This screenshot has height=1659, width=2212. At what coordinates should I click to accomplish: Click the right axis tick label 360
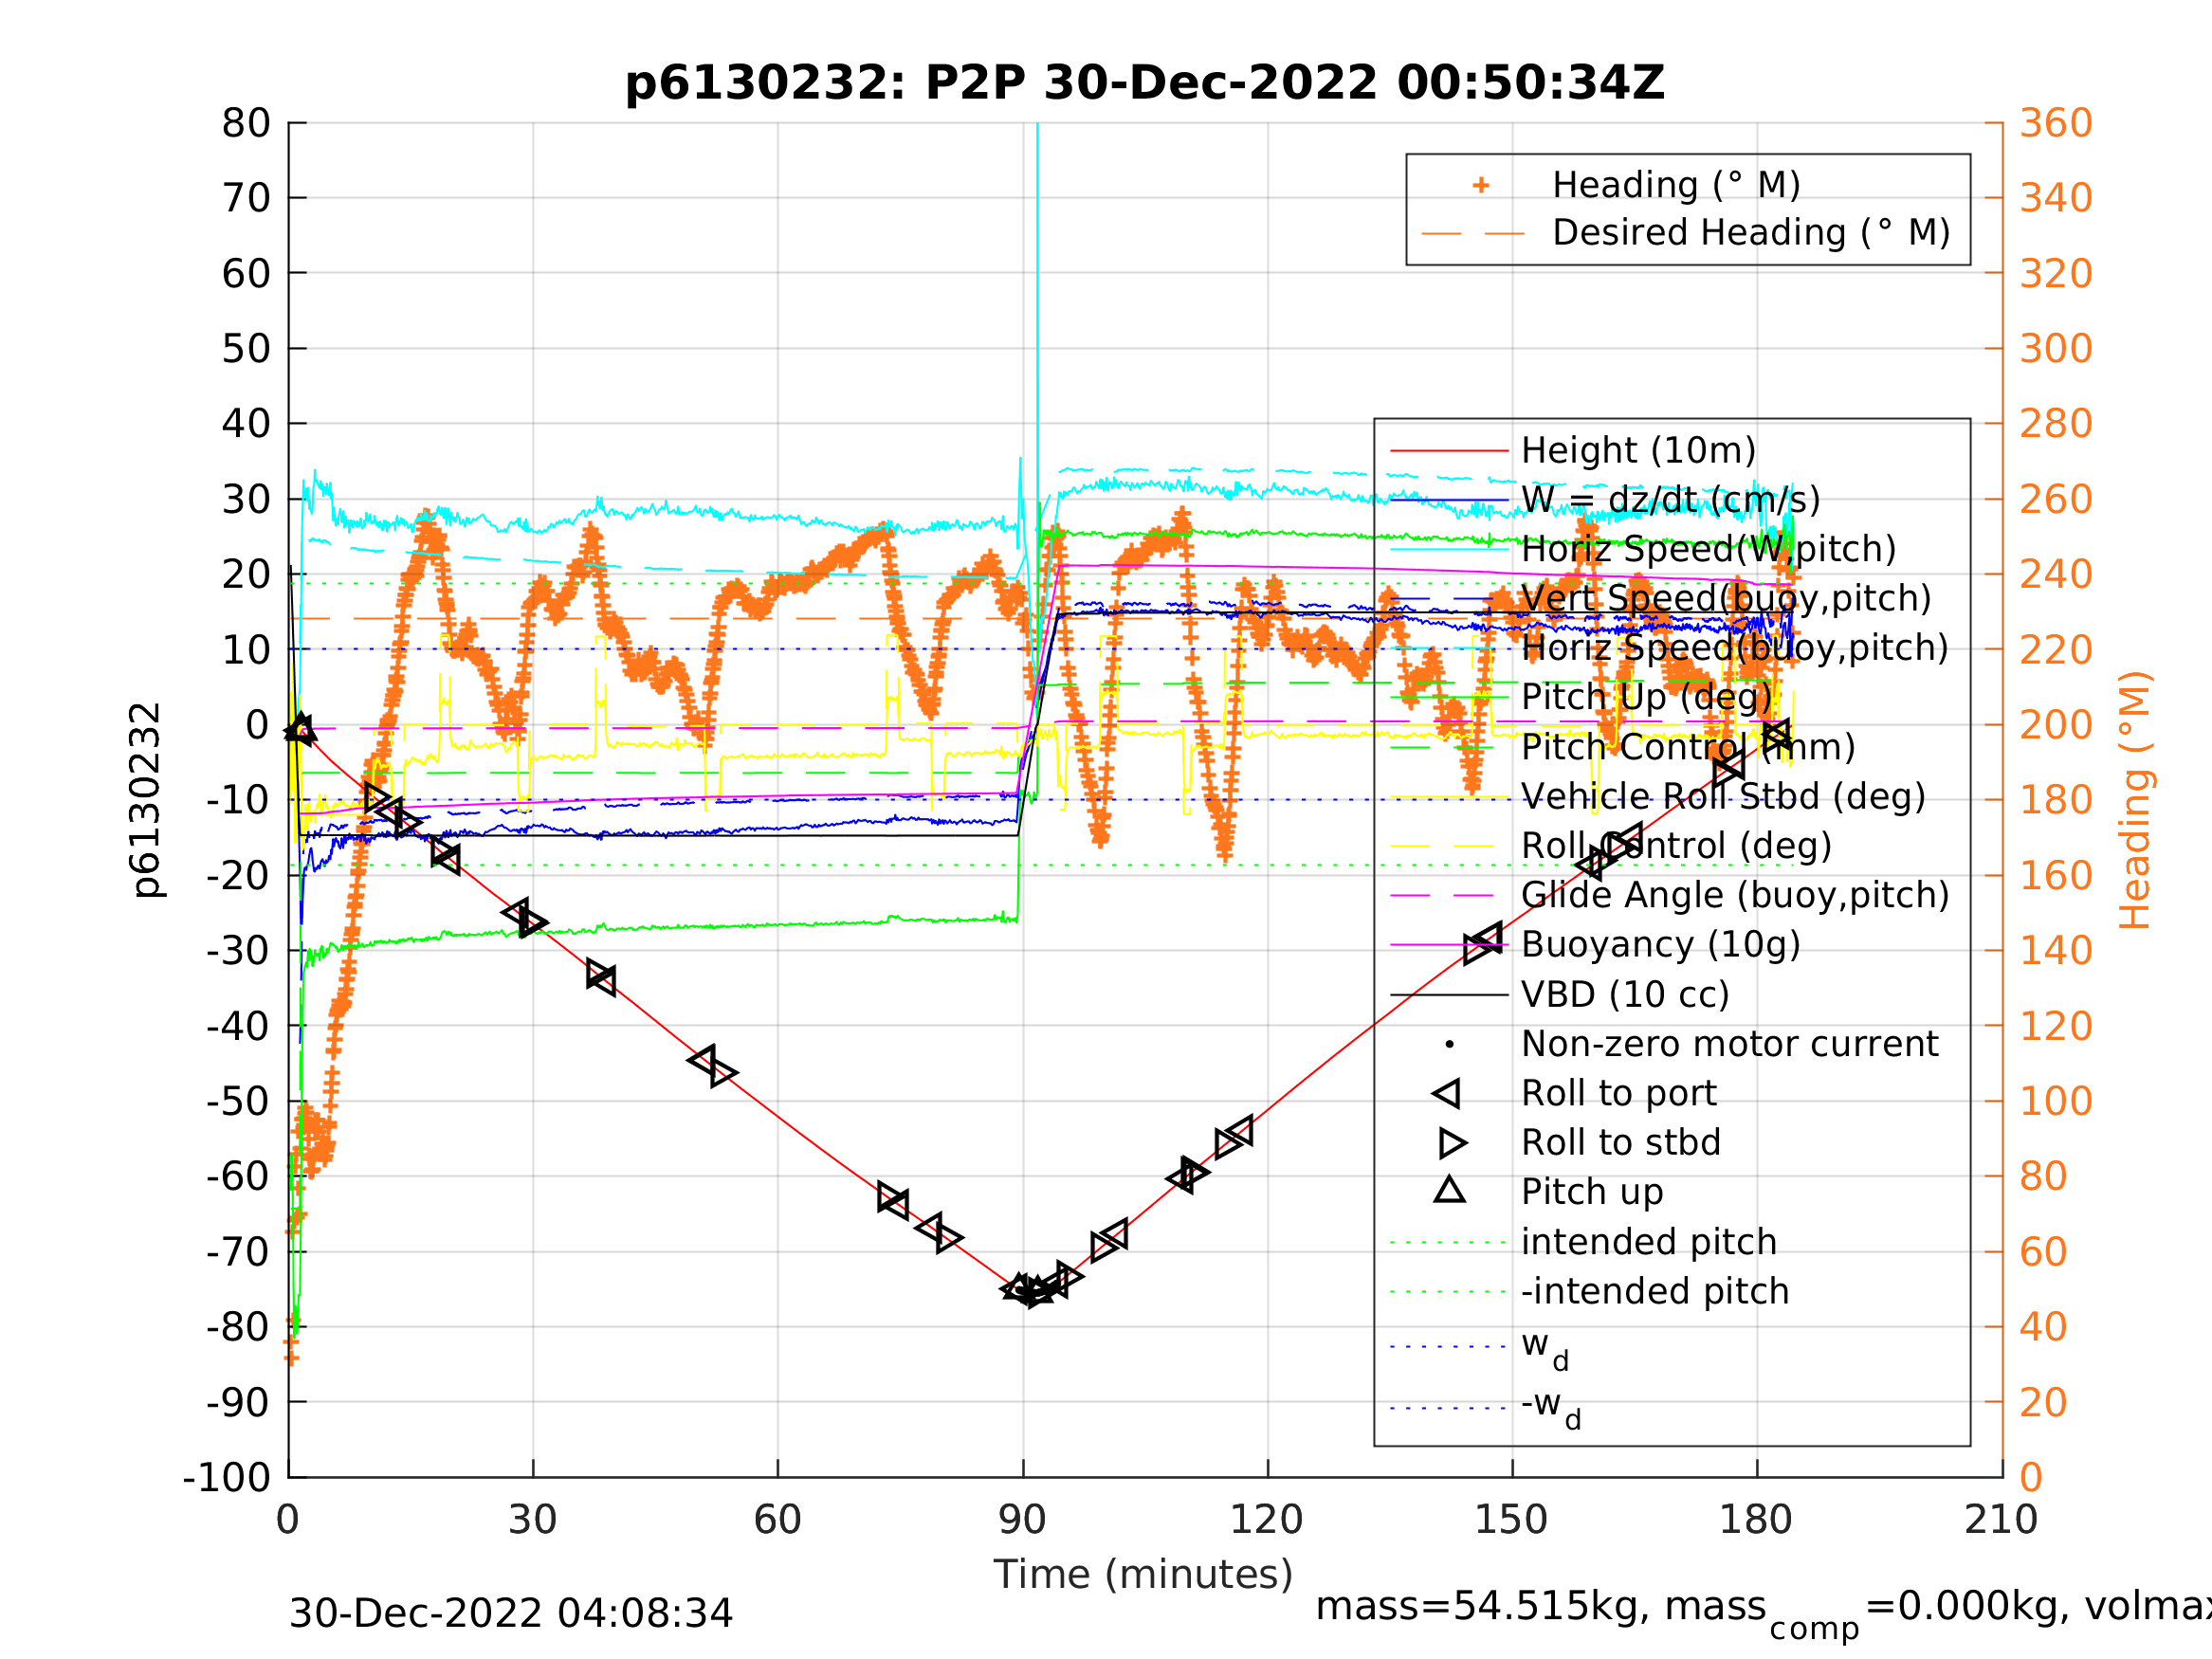tap(2056, 124)
